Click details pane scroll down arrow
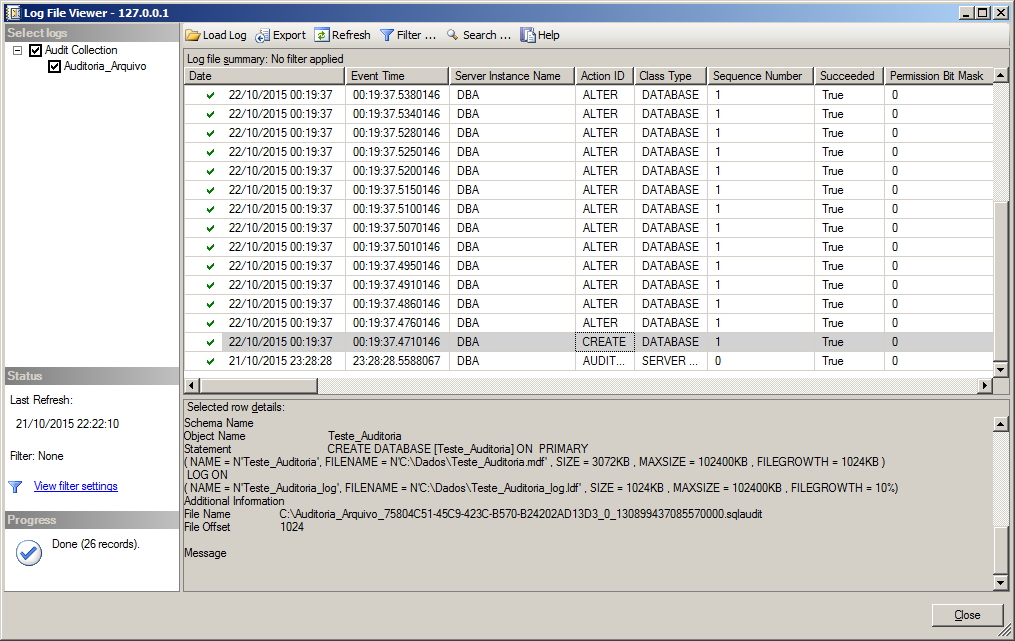The image size is (1015, 641). [x=1001, y=583]
